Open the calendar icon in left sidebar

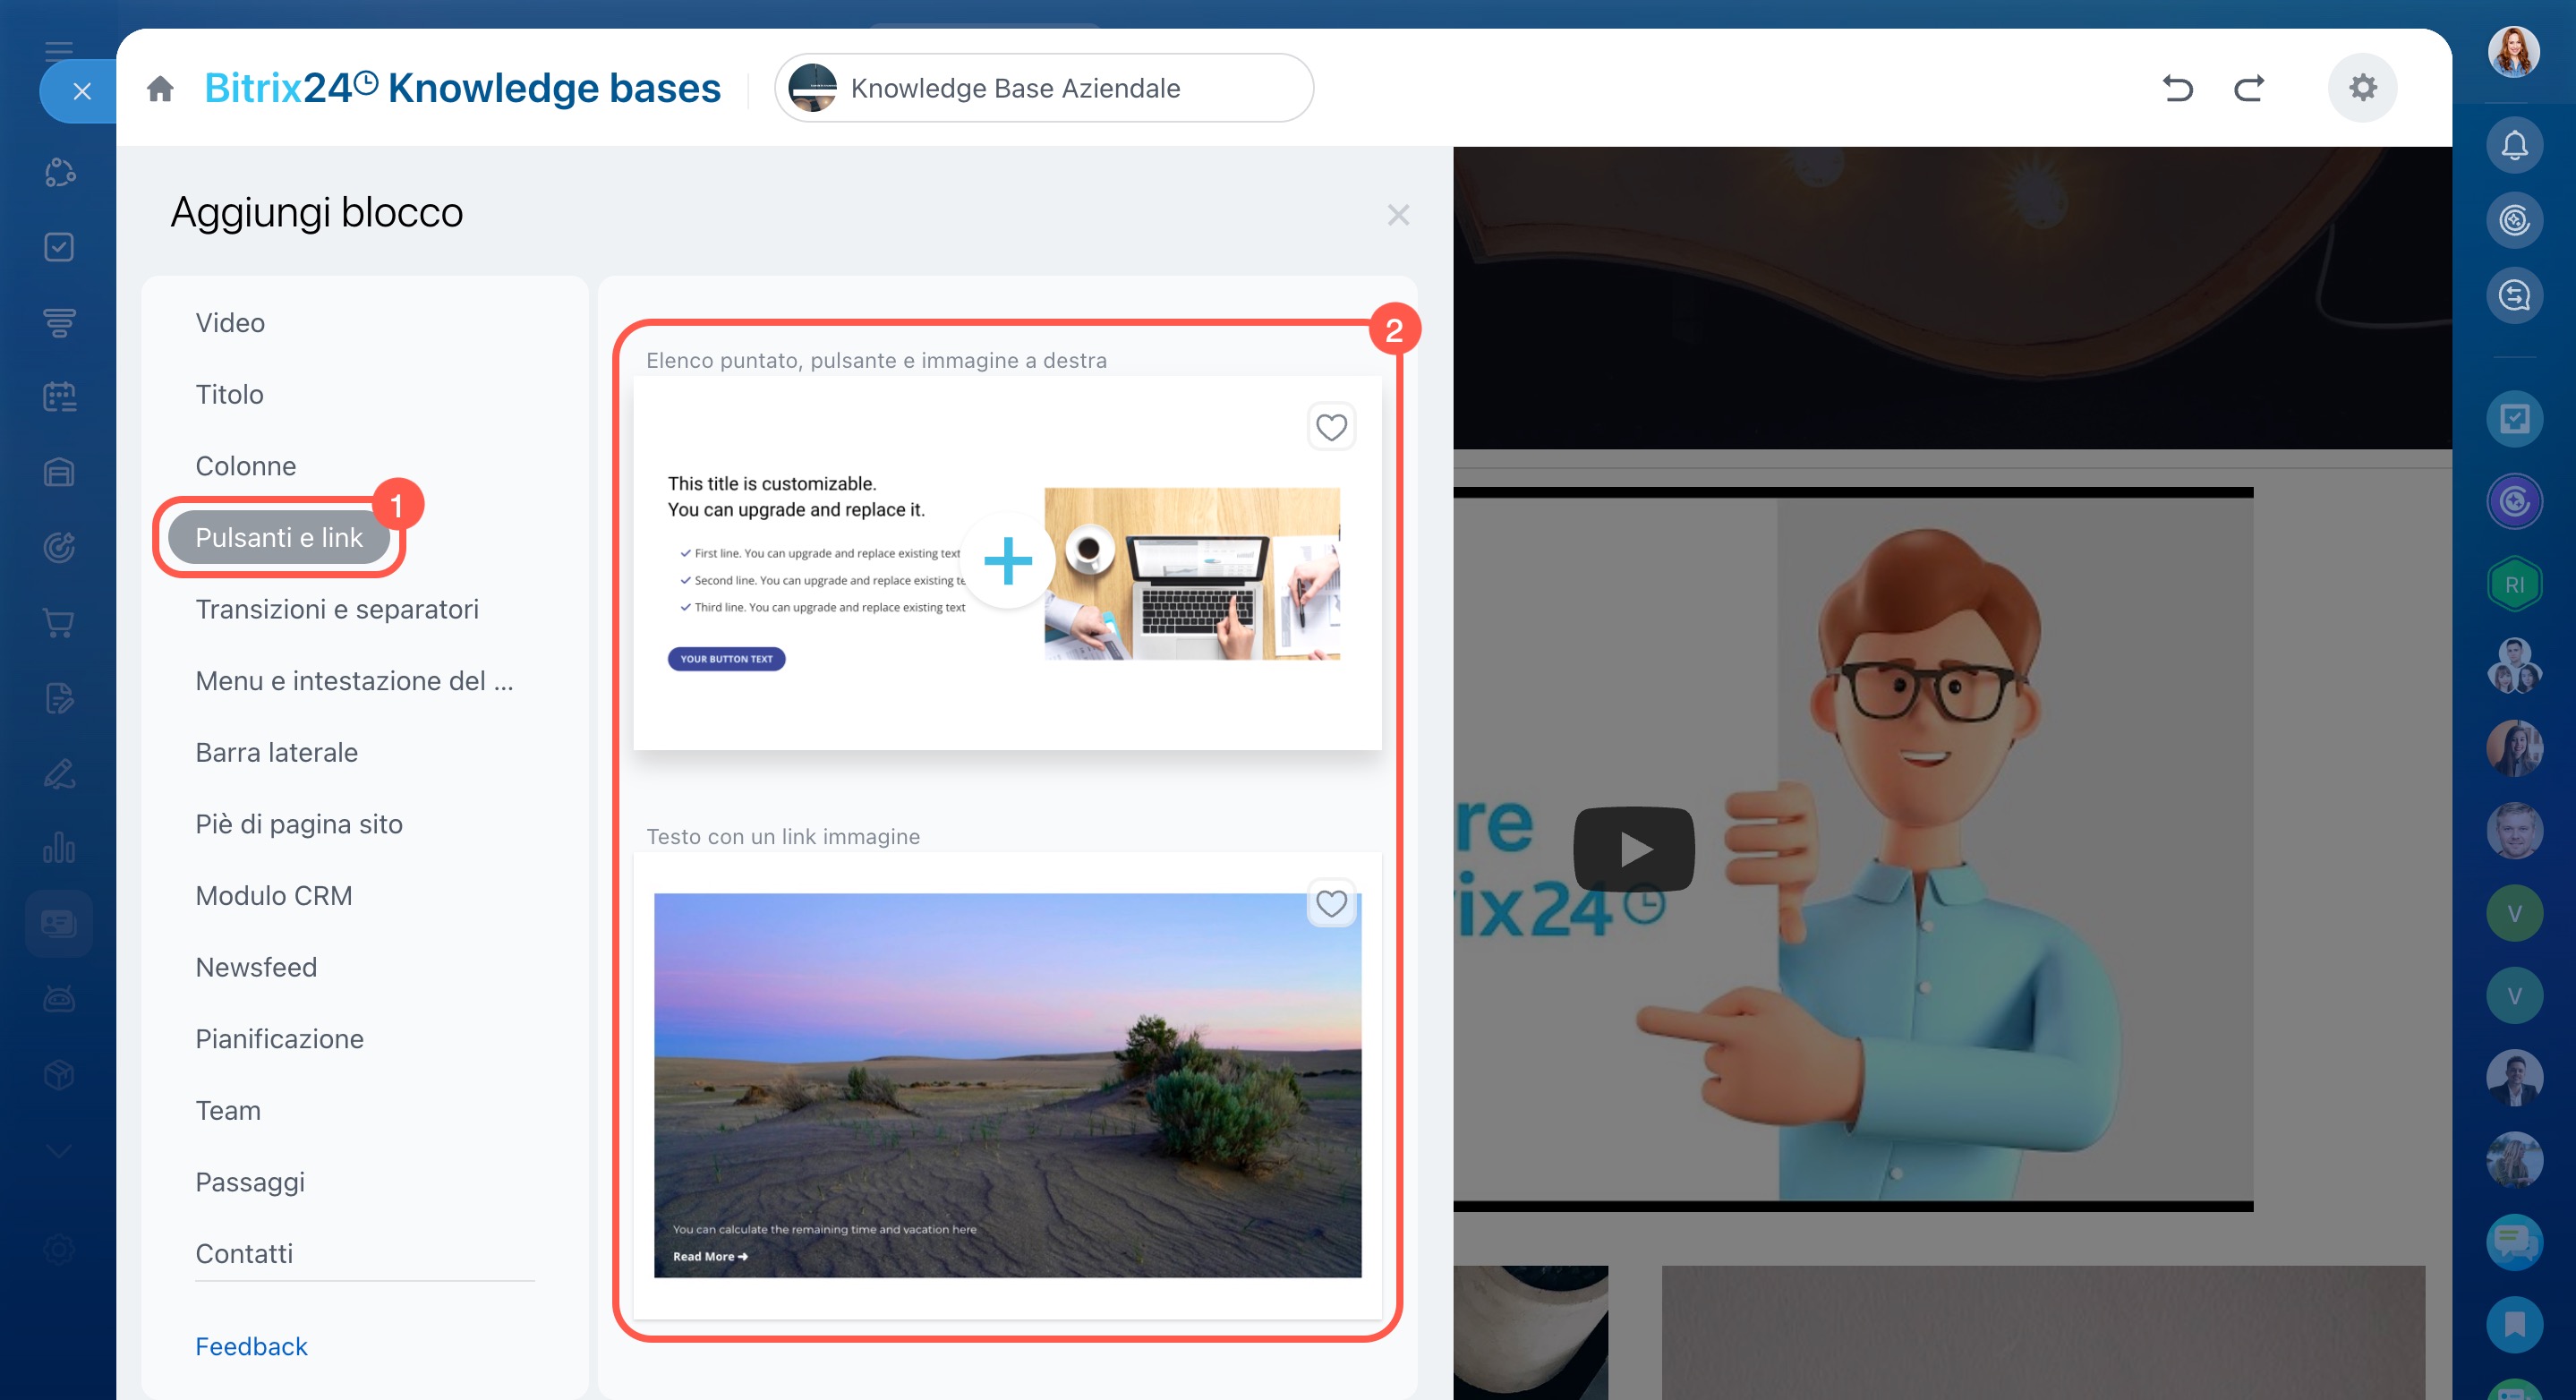click(59, 397)
